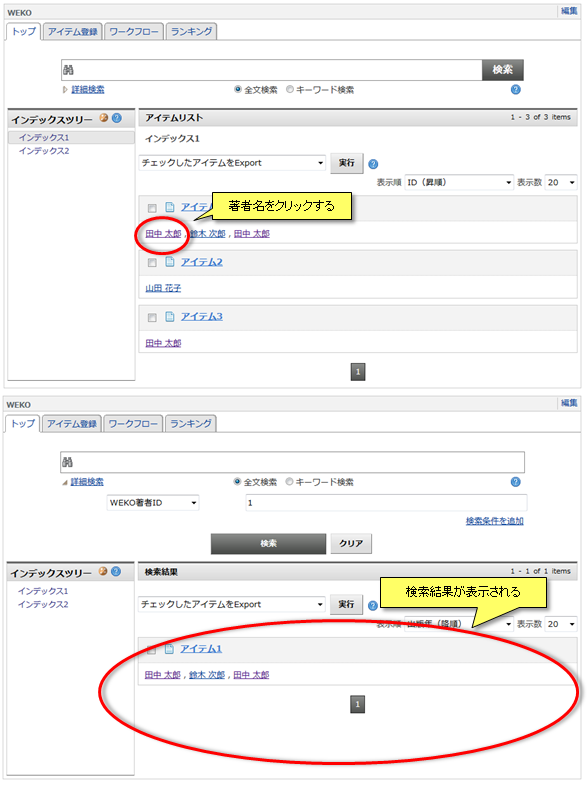Screen dimensions: 587x785
Task: Open アイテム1 link in search results
Action: [x=201, y=649]
